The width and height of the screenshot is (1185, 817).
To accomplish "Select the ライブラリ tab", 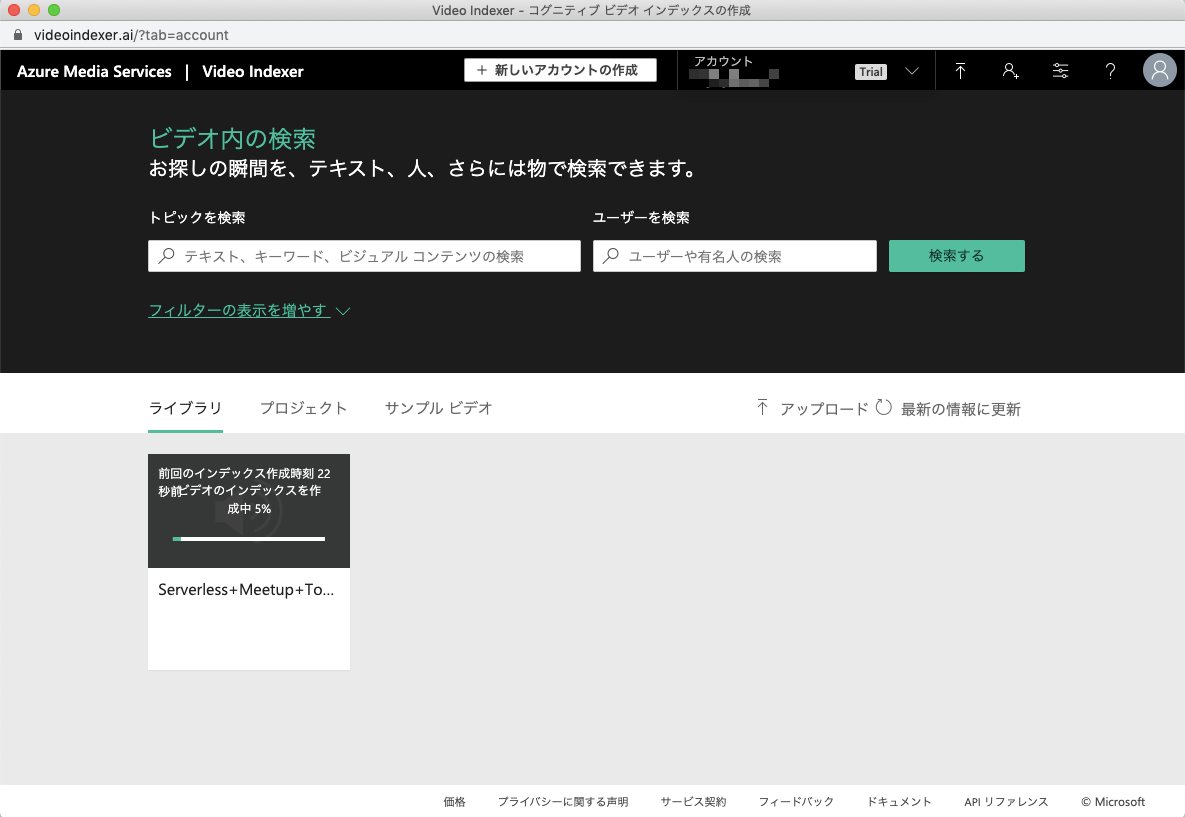I will click(x=185, y=408).
